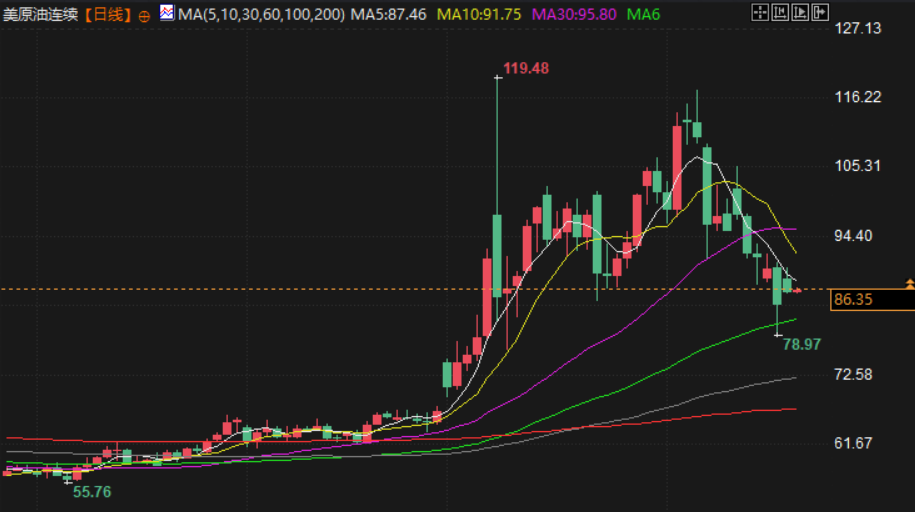Click the 55.76 low price label
The image size is (915, 512).
[x=92, y=492]
